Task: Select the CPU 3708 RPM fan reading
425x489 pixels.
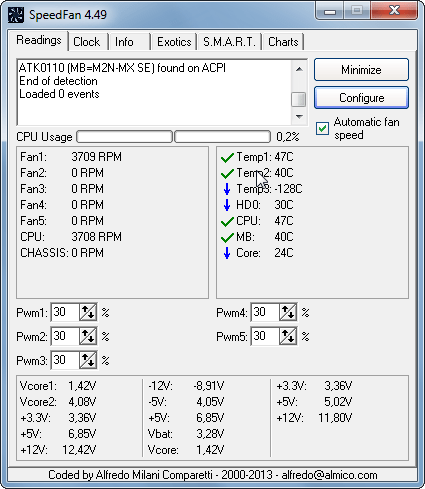Action: pos(71,237)
